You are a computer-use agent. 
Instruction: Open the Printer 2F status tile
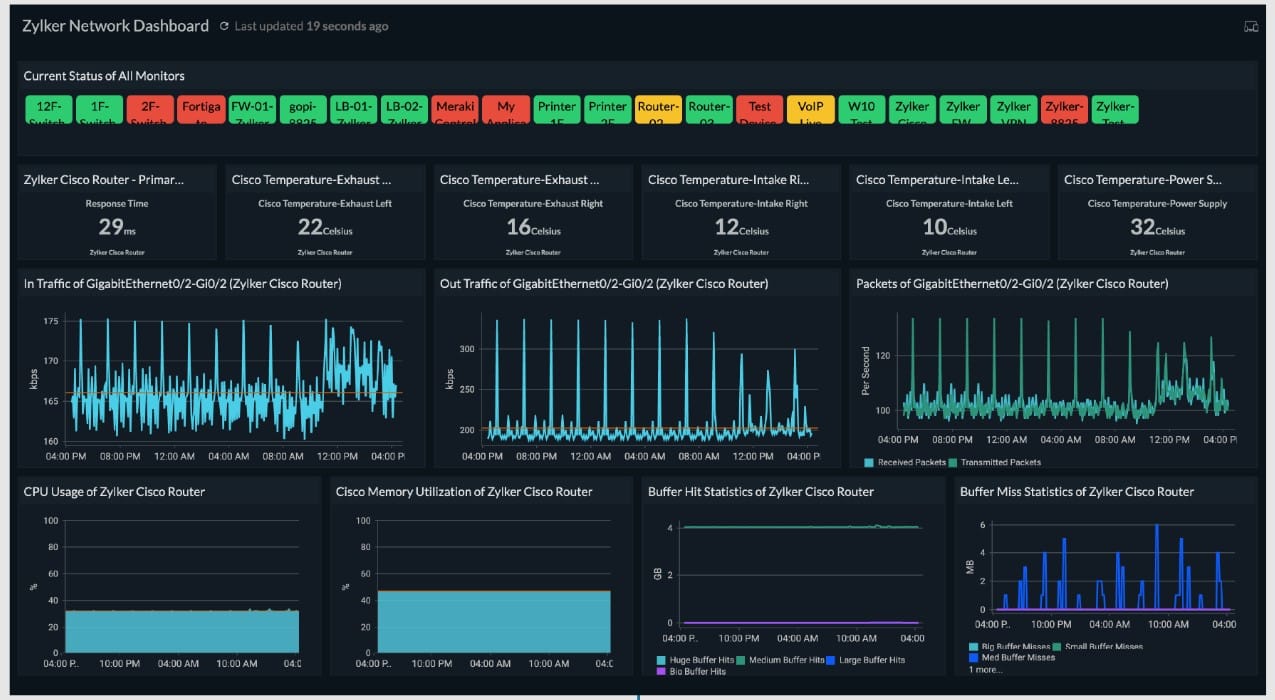pyautogui.click(x=608, y=110)
